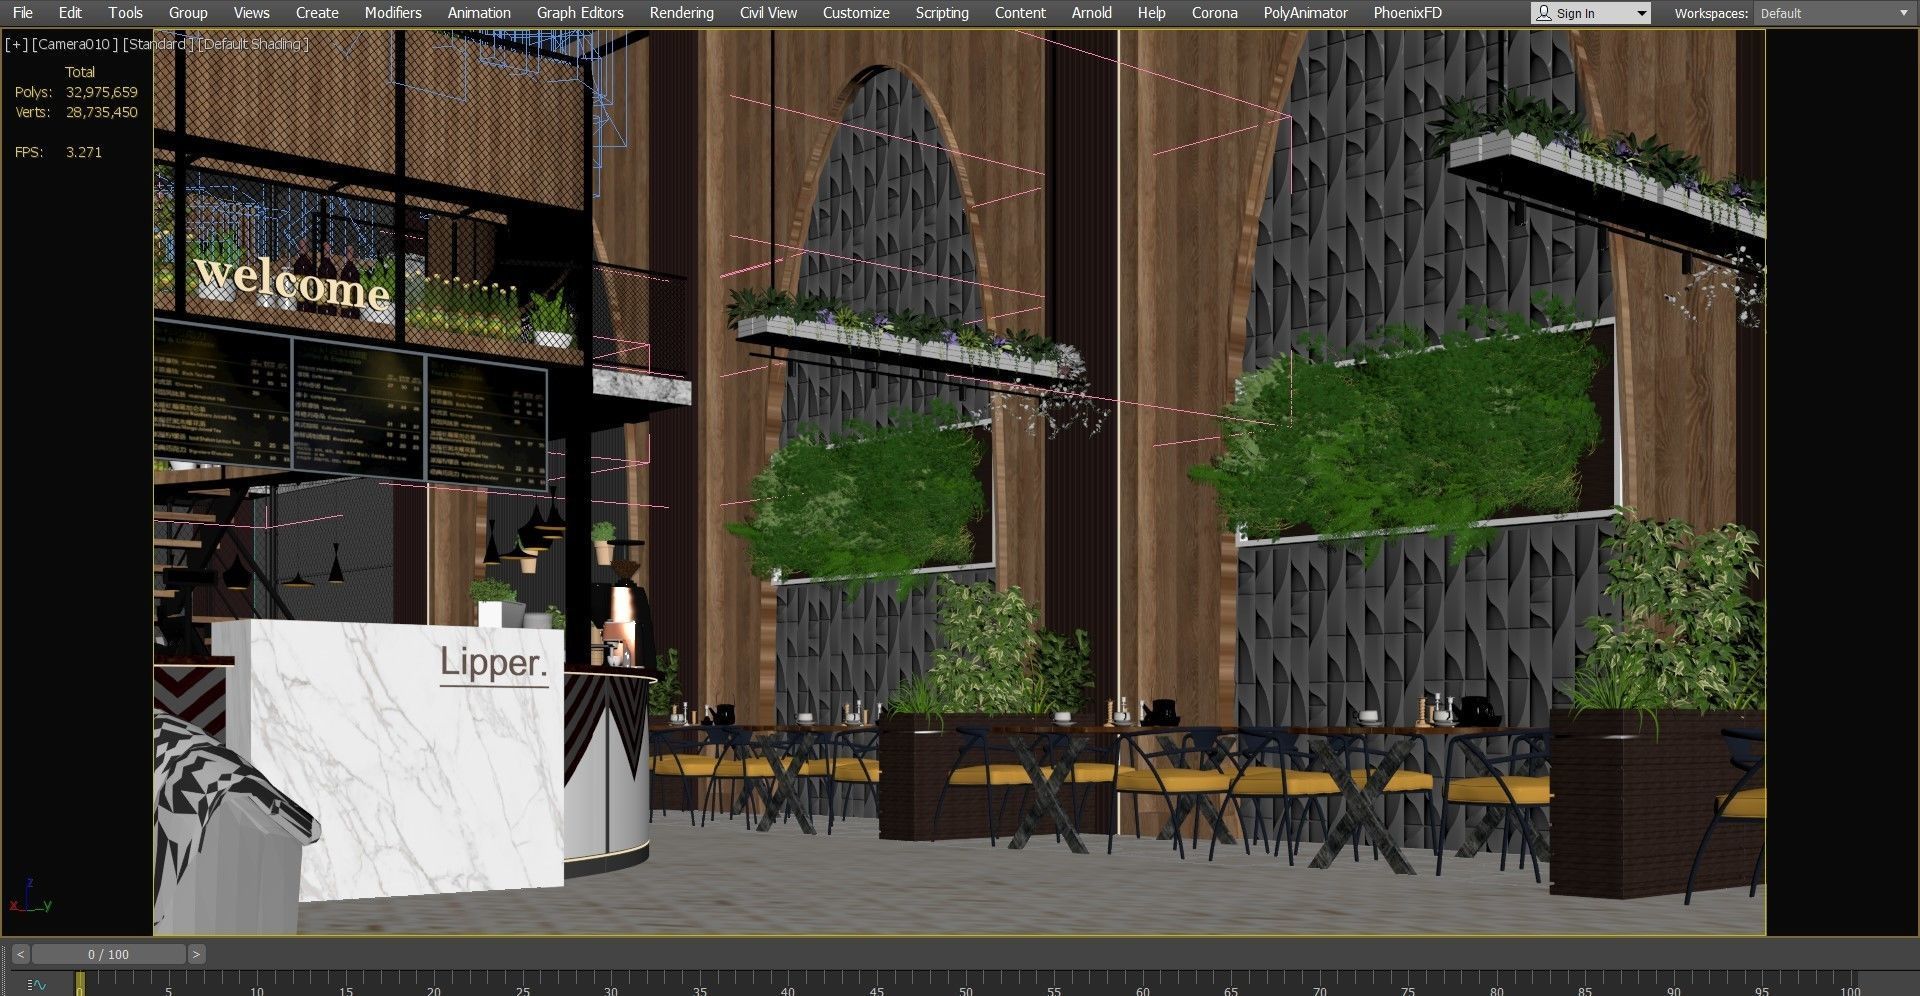Open the Animation menu
Screen dimensions: 1920x996
(x=479, y=13)
